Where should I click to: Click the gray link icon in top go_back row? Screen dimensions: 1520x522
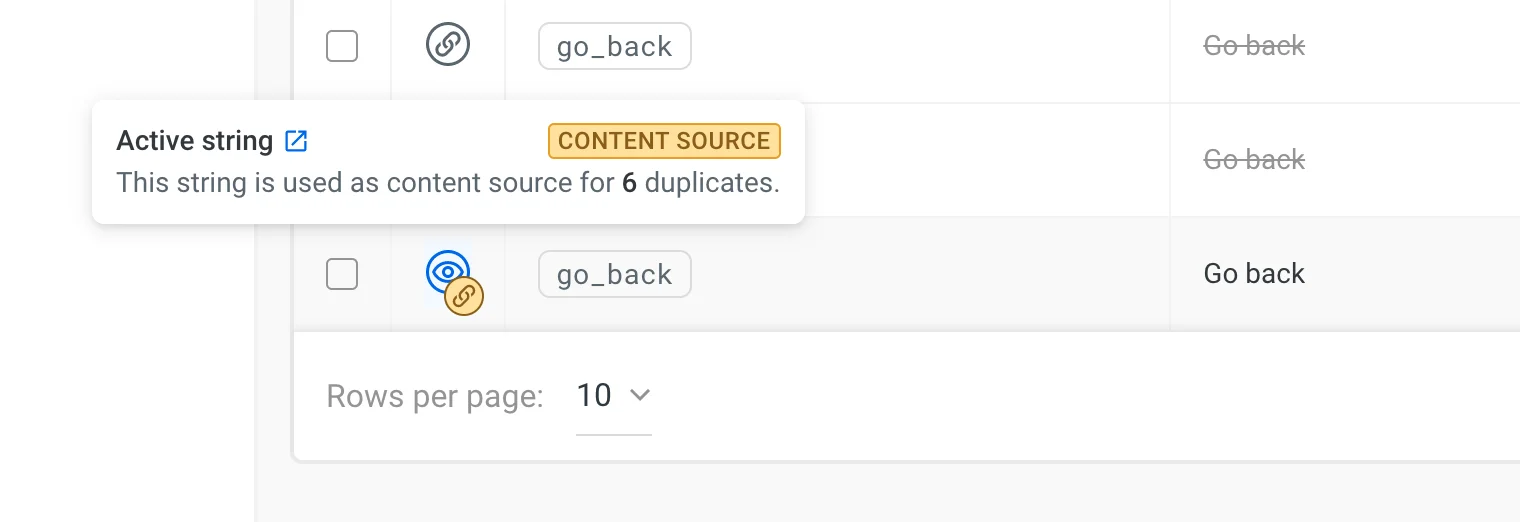coord(448,45)
